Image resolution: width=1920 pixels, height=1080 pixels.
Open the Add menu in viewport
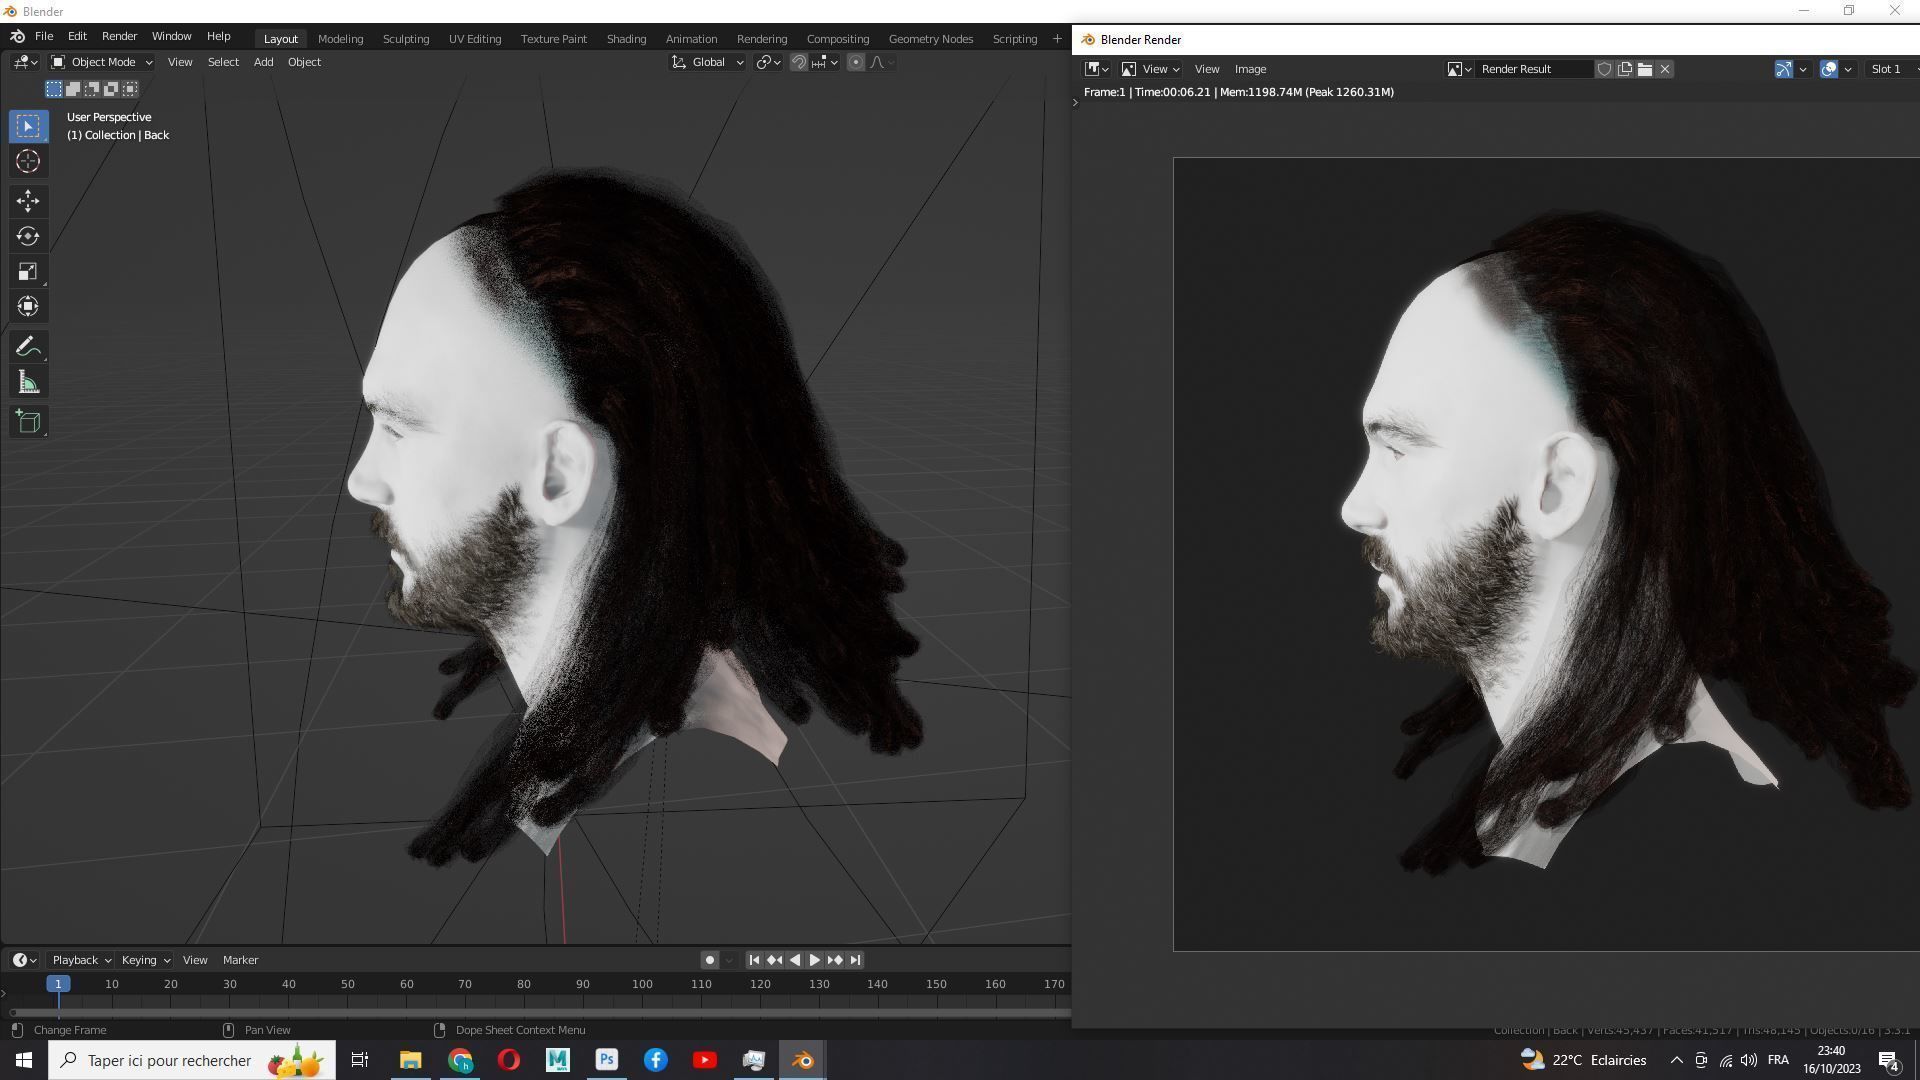[x=263, y=62]
